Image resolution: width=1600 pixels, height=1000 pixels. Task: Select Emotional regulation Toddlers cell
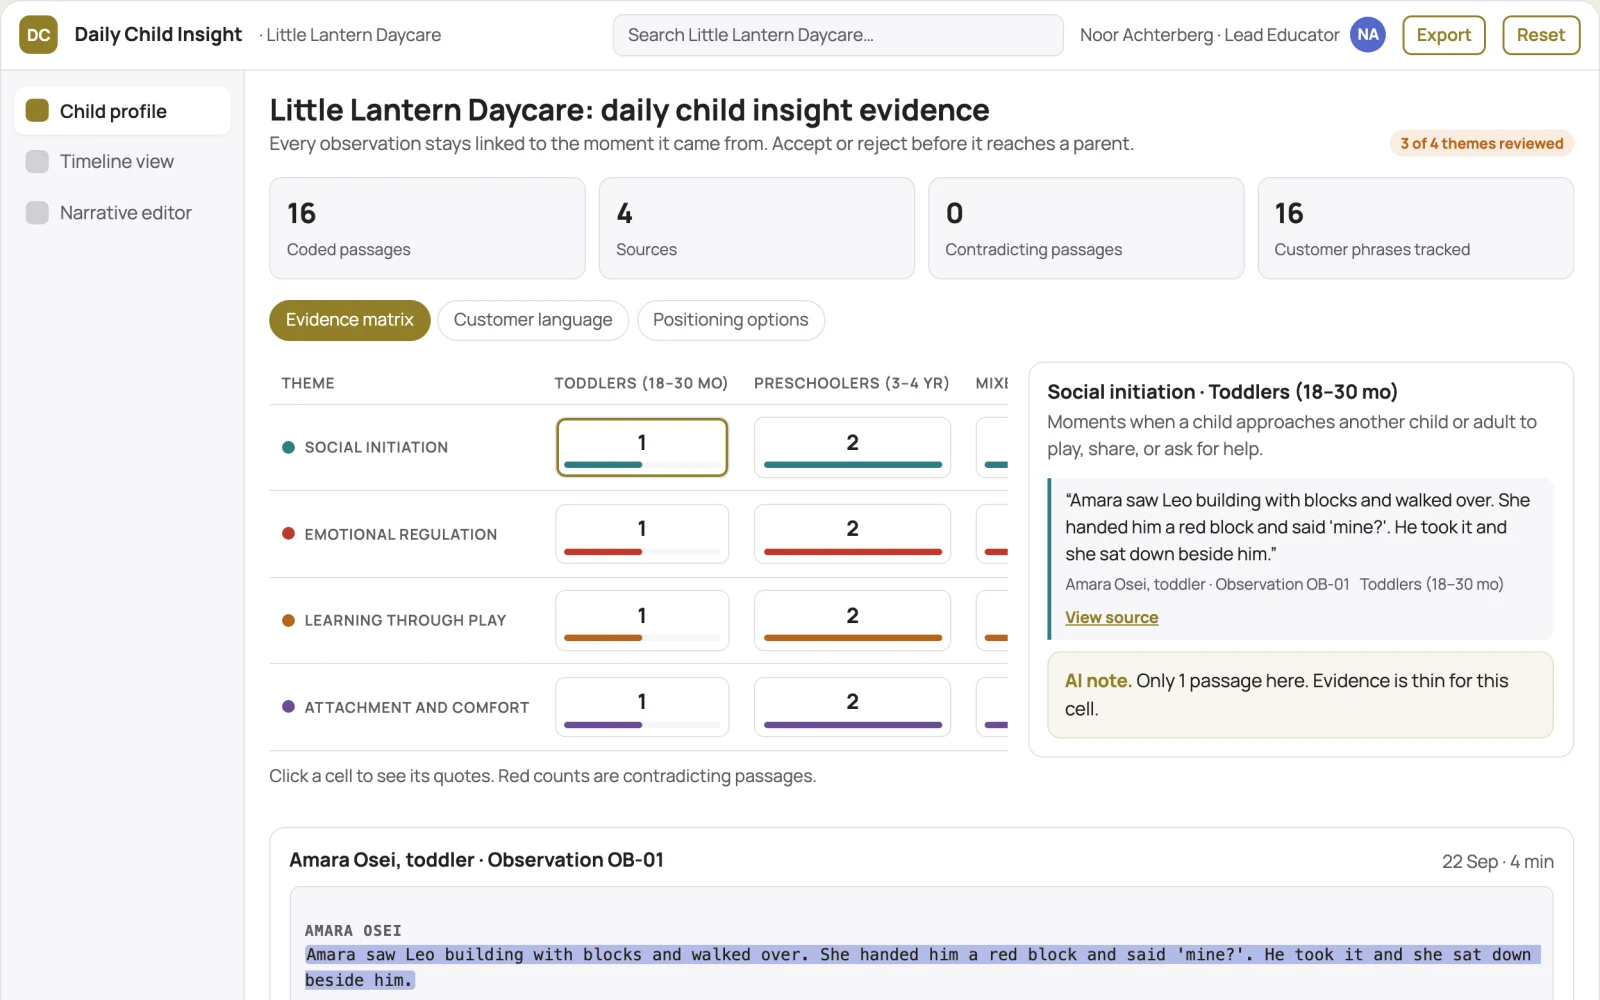tap(642, 534)
